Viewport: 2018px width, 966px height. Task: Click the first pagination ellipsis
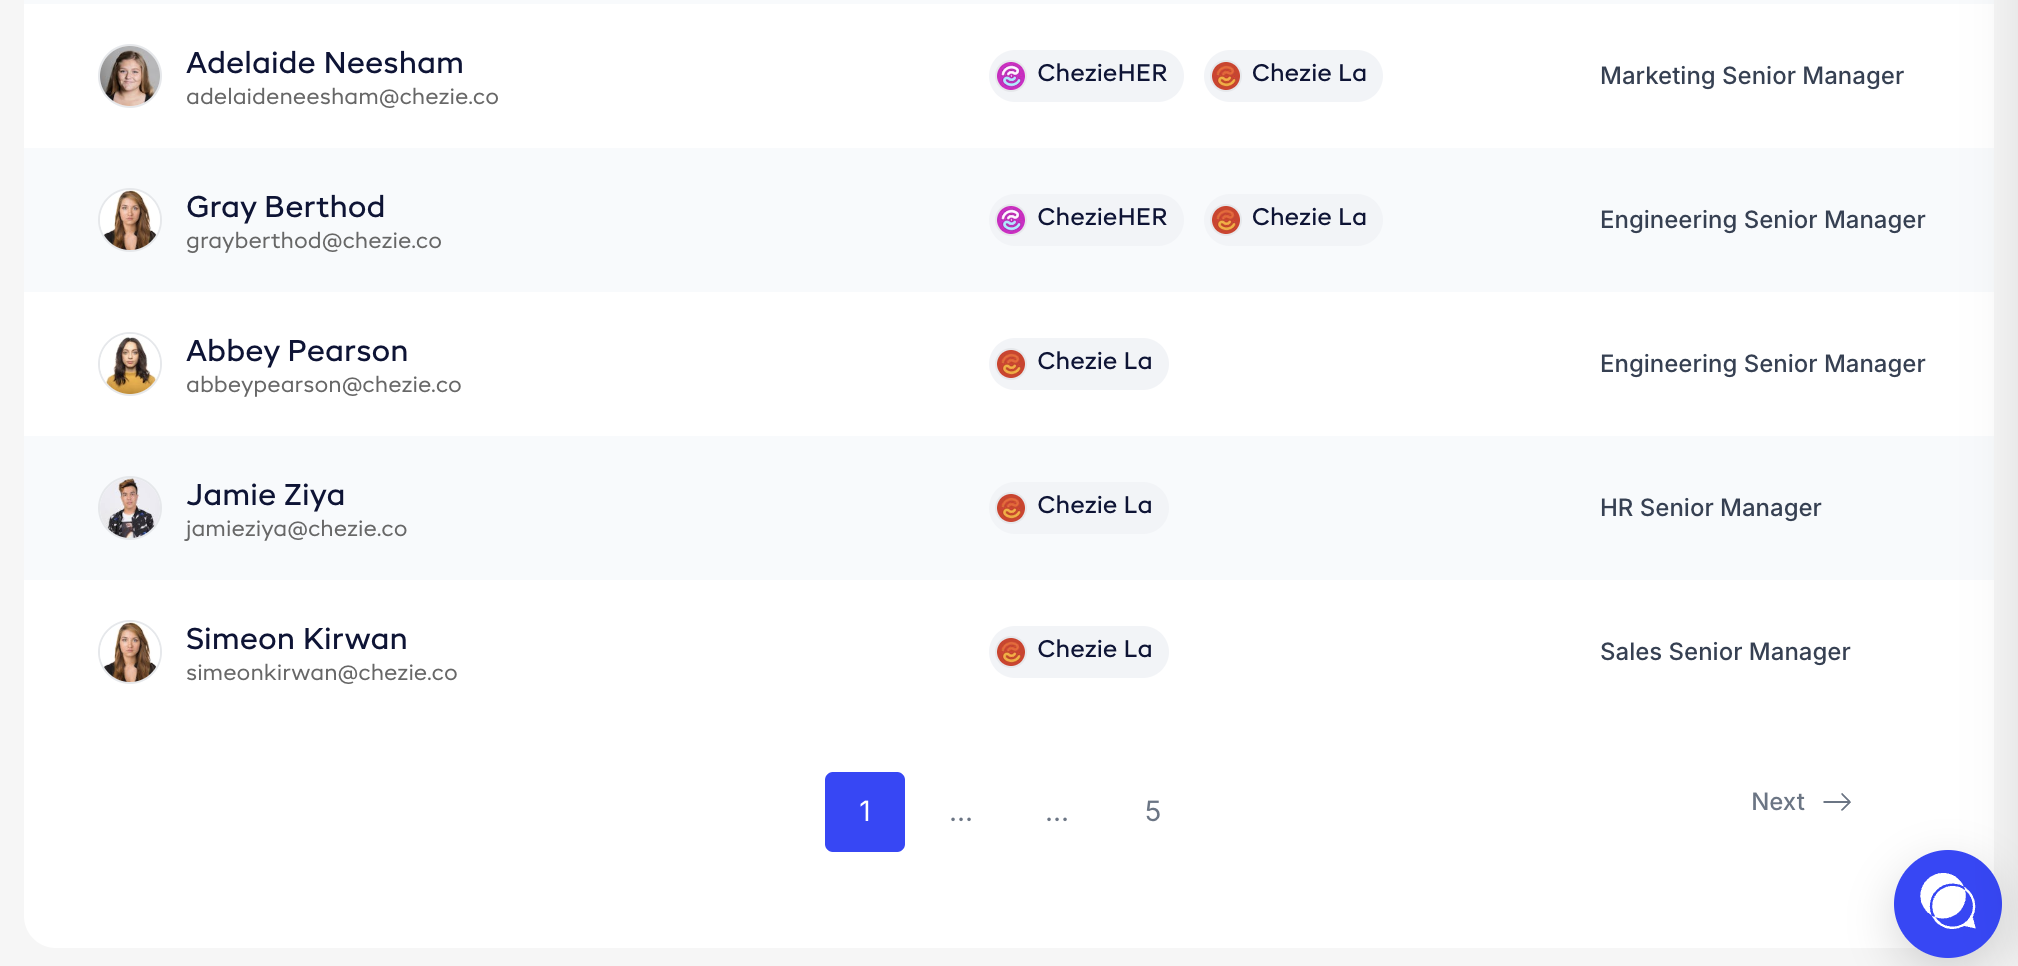pos(960,815)
